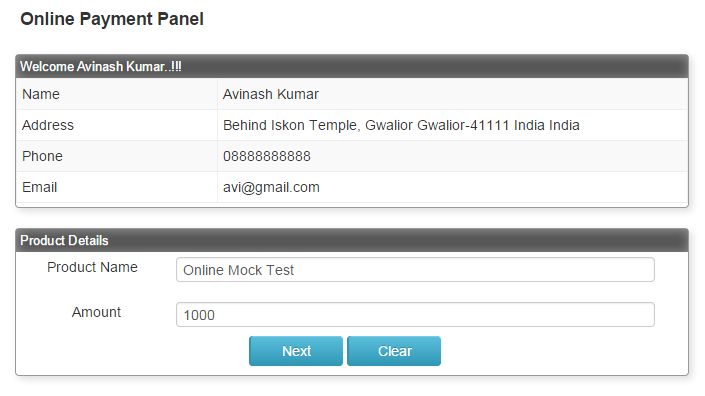Click the phone number 08888888888
Image resolution: width=705 pixels, height=396 pixels.
(x=267, y=156)
